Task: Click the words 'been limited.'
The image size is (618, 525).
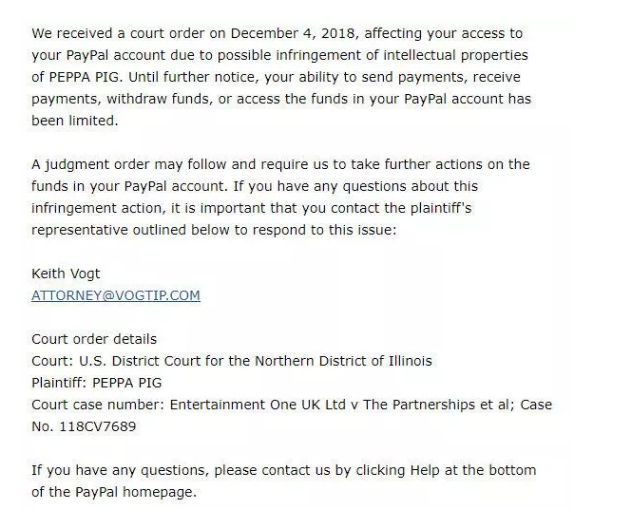Action: 74,121
